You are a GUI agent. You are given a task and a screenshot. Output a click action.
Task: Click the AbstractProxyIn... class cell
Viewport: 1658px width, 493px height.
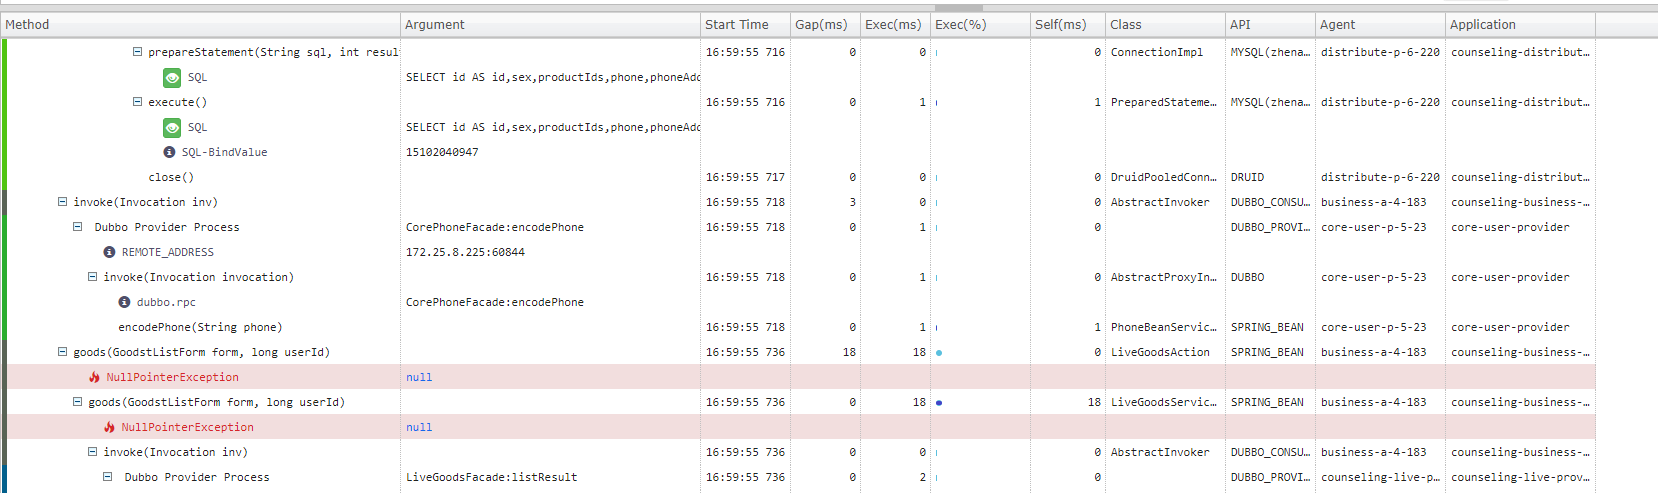(1163, 277)
